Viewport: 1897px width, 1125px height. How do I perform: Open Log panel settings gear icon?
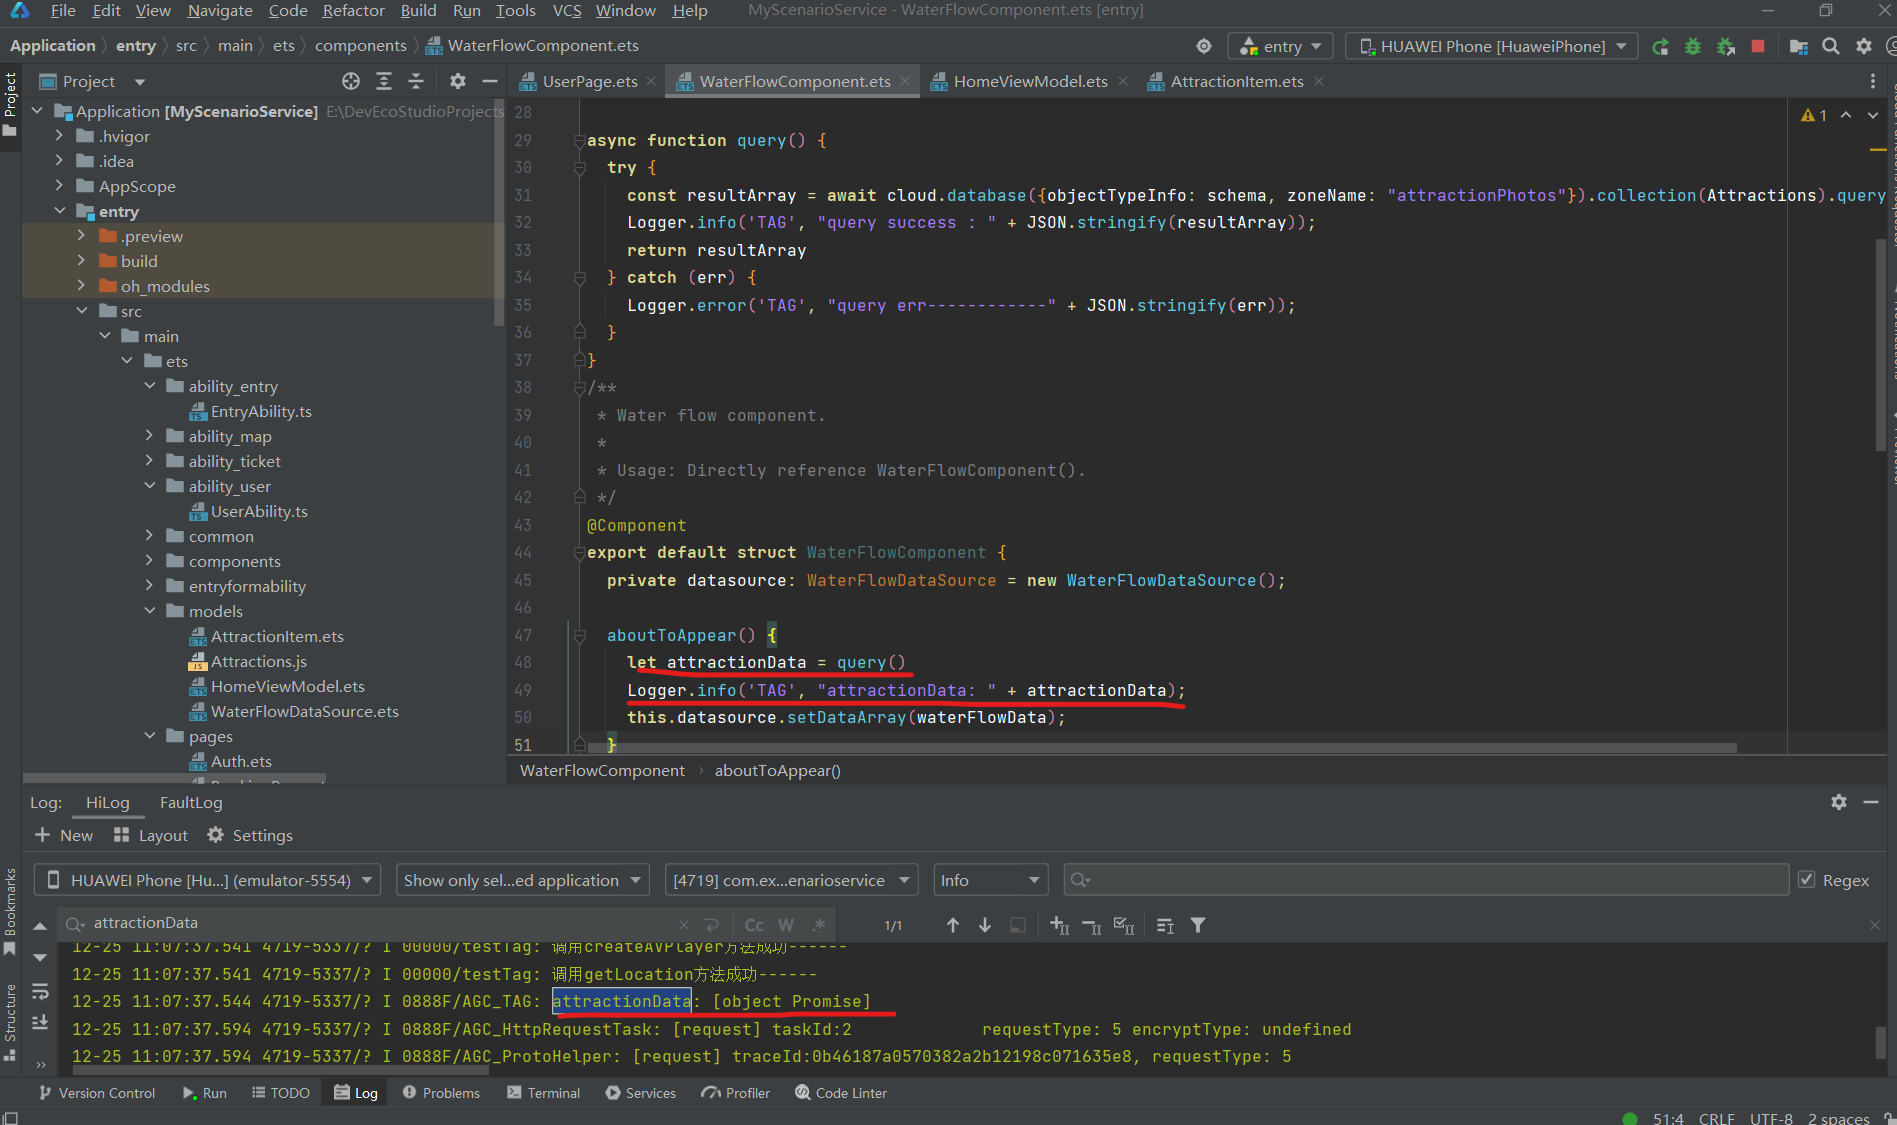[1839, 802]
